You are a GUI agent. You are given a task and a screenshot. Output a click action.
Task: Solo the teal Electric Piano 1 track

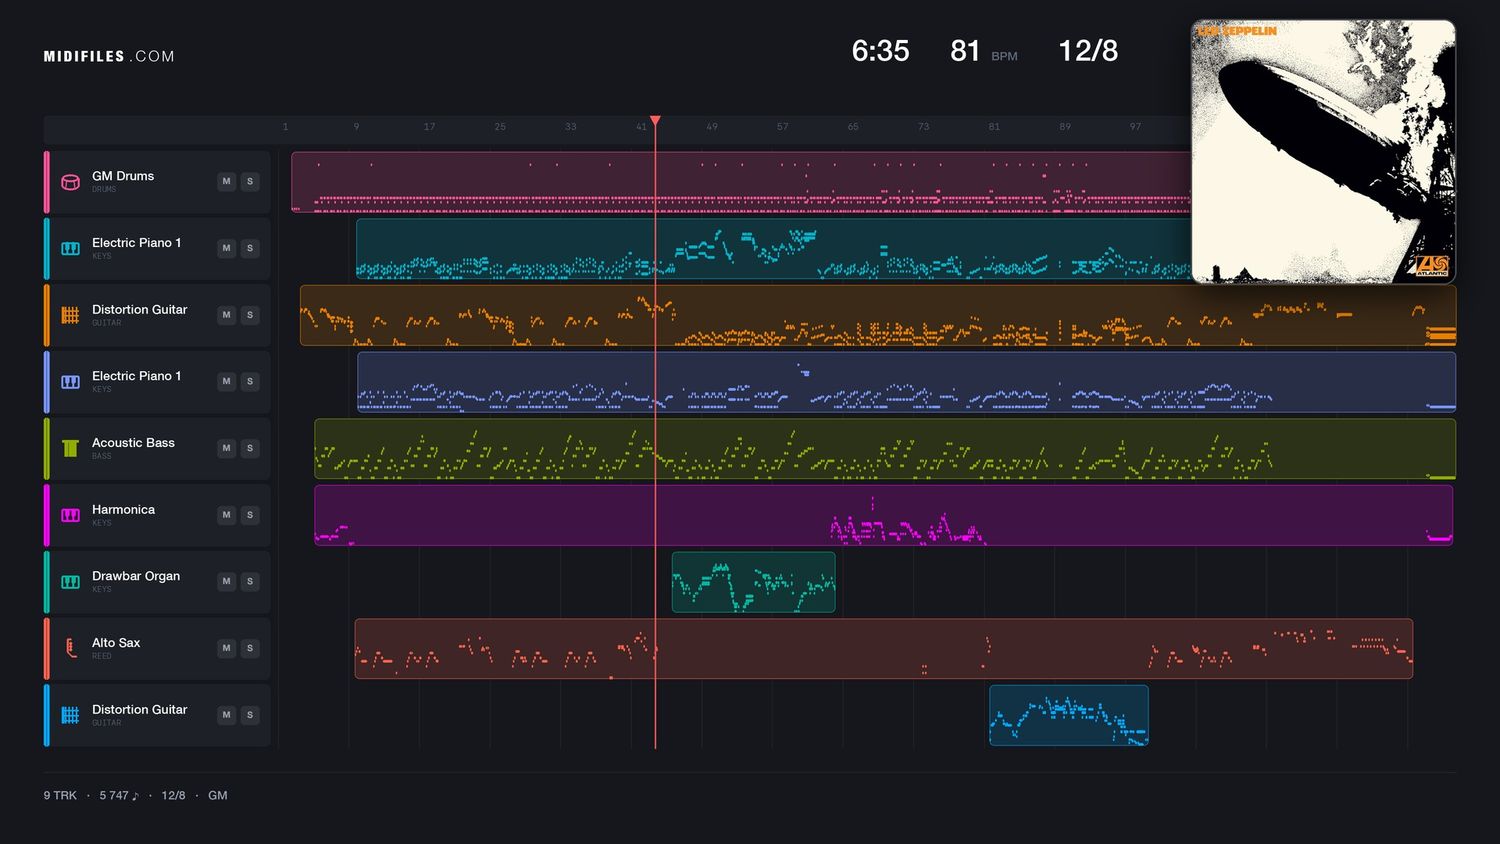[x=250, y=248]
